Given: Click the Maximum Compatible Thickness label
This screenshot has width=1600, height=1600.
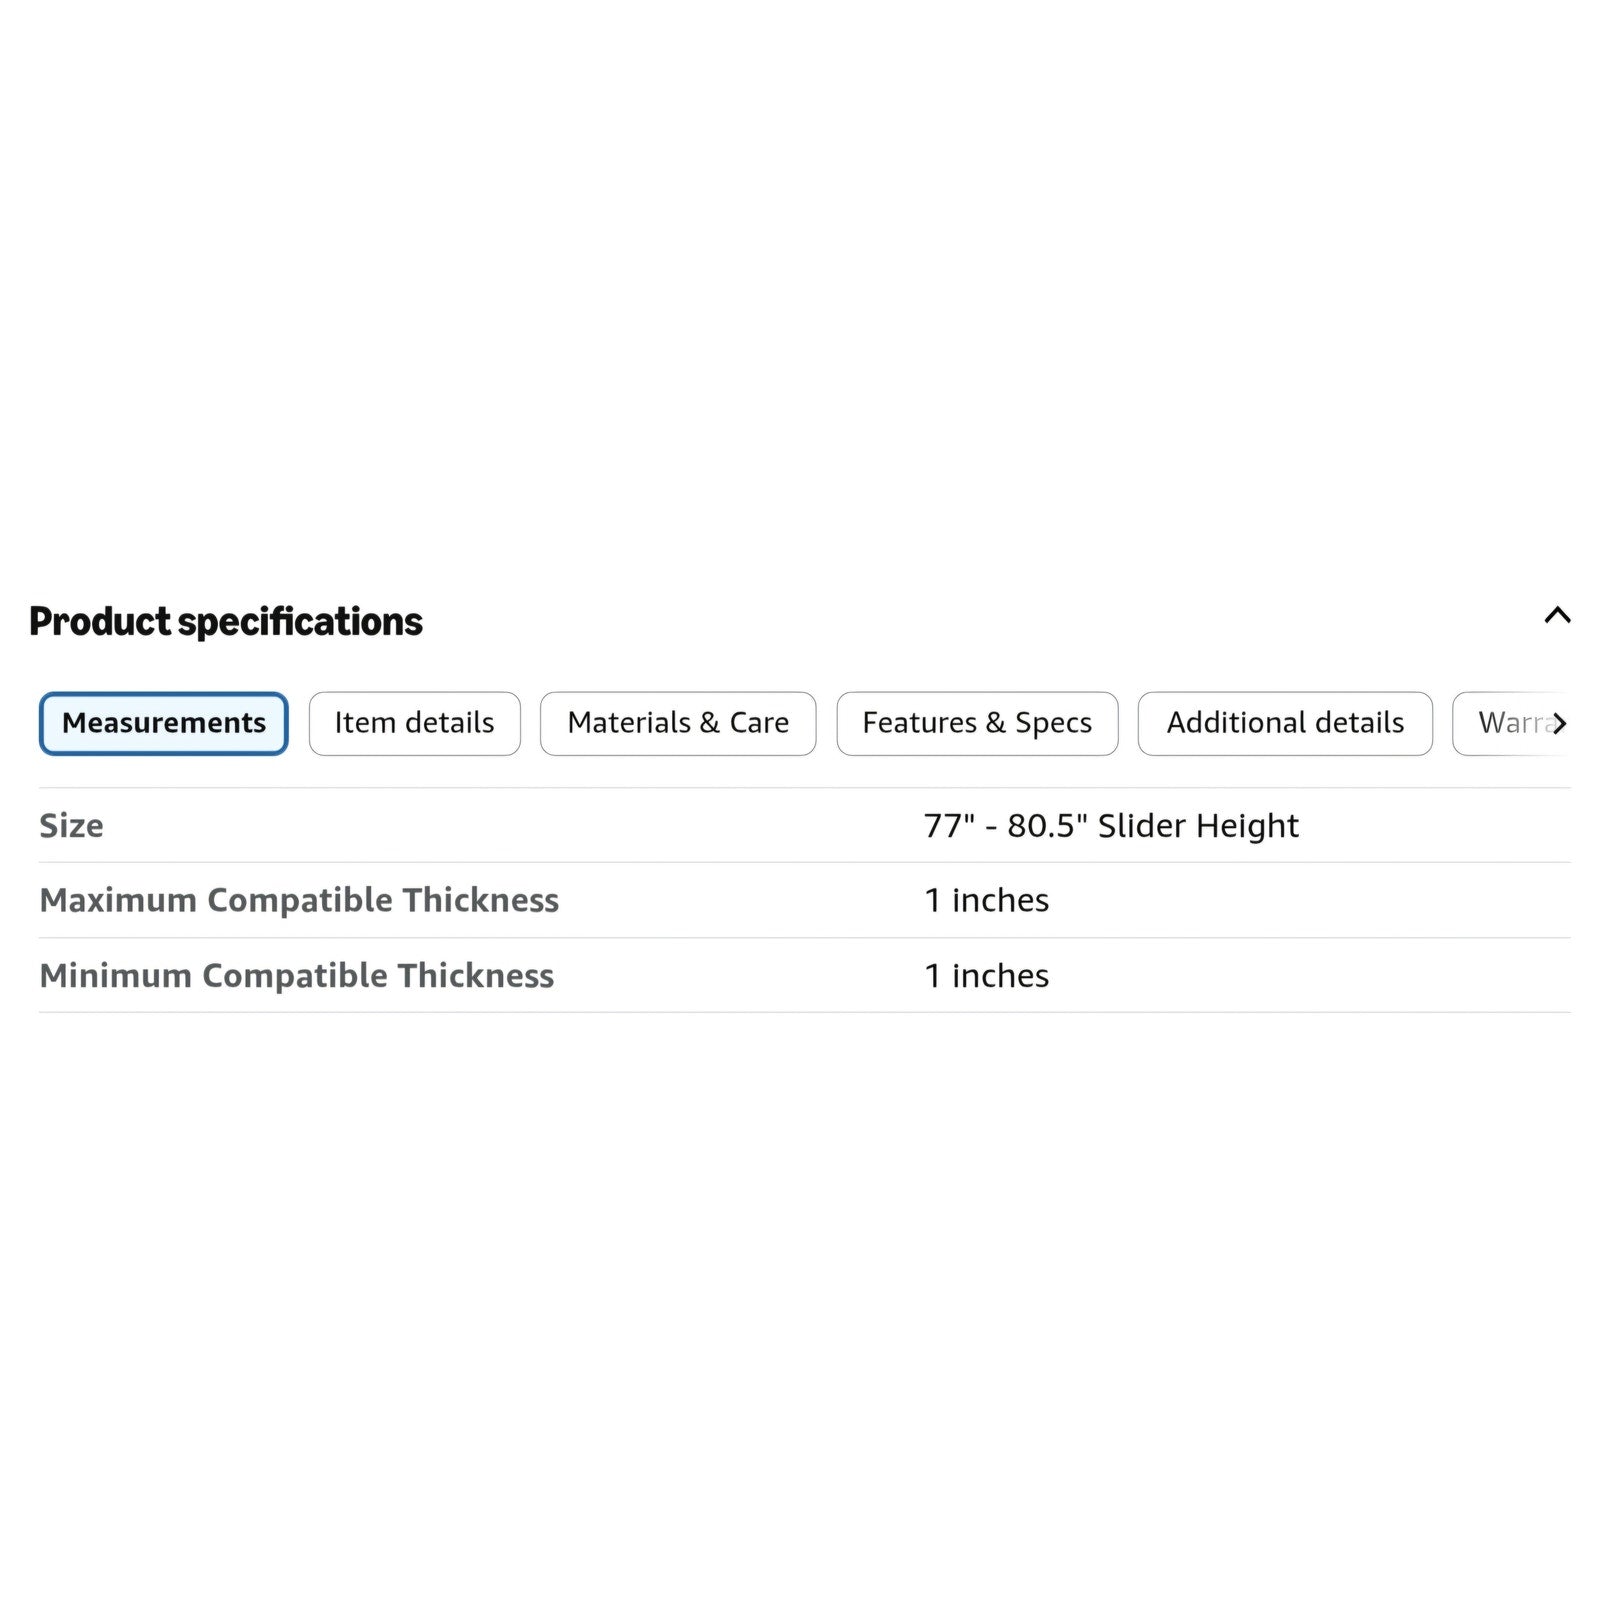Looking at the screenshot, I should [299, 900].
